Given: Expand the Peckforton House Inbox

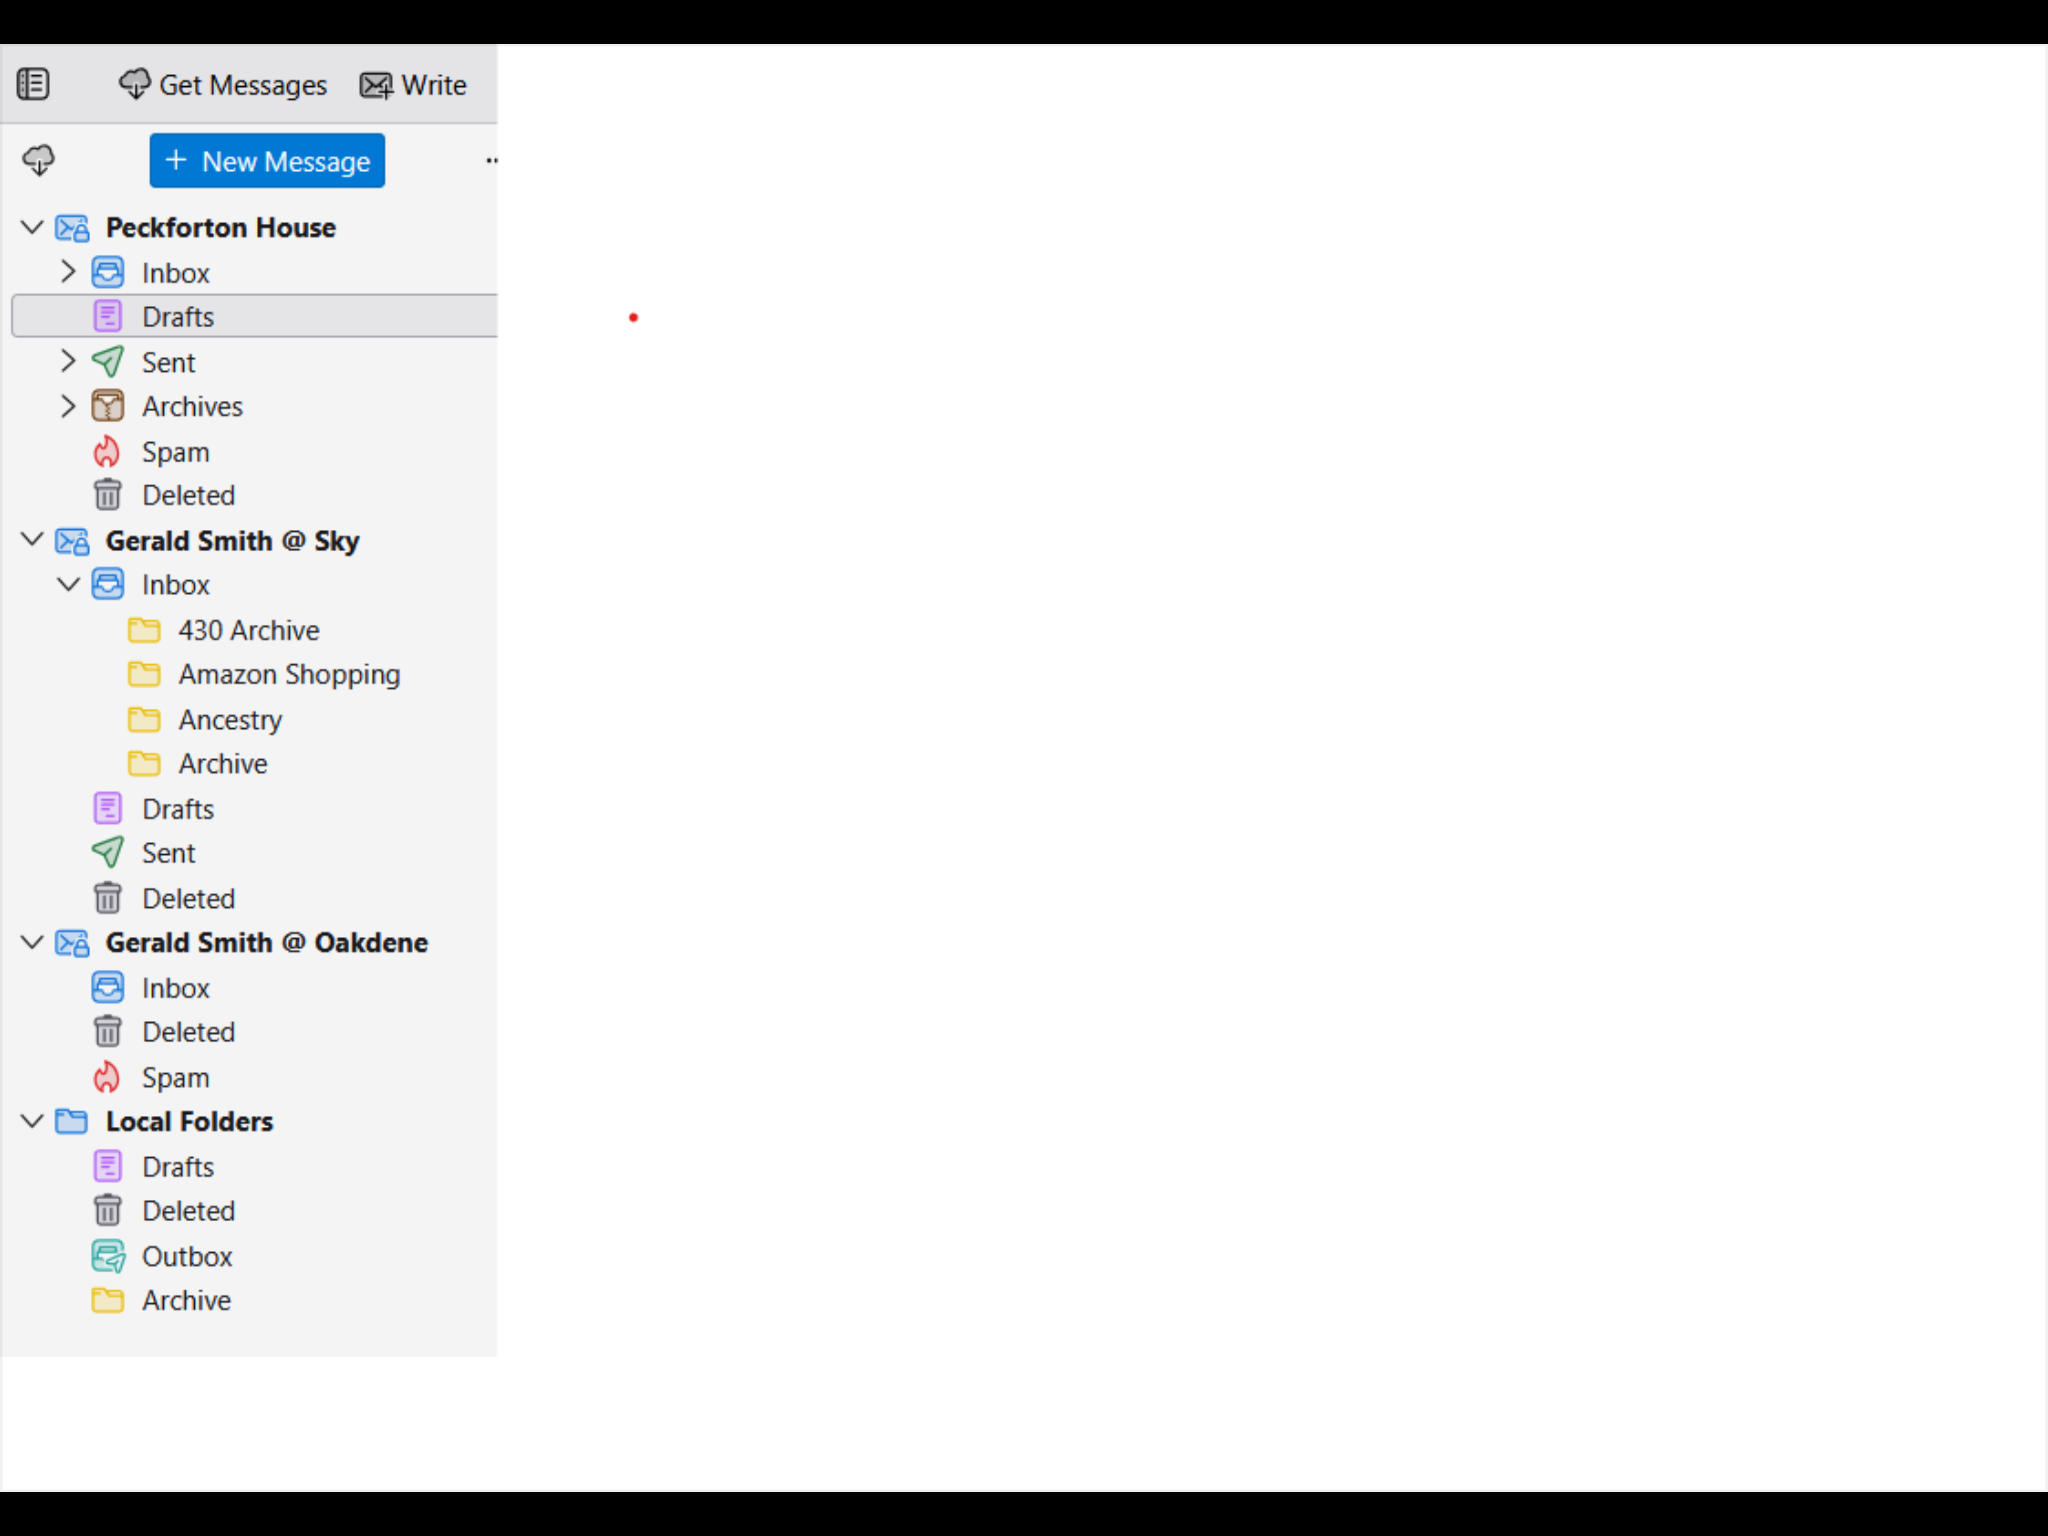Looking at the screenshot, I should (68, 272).
